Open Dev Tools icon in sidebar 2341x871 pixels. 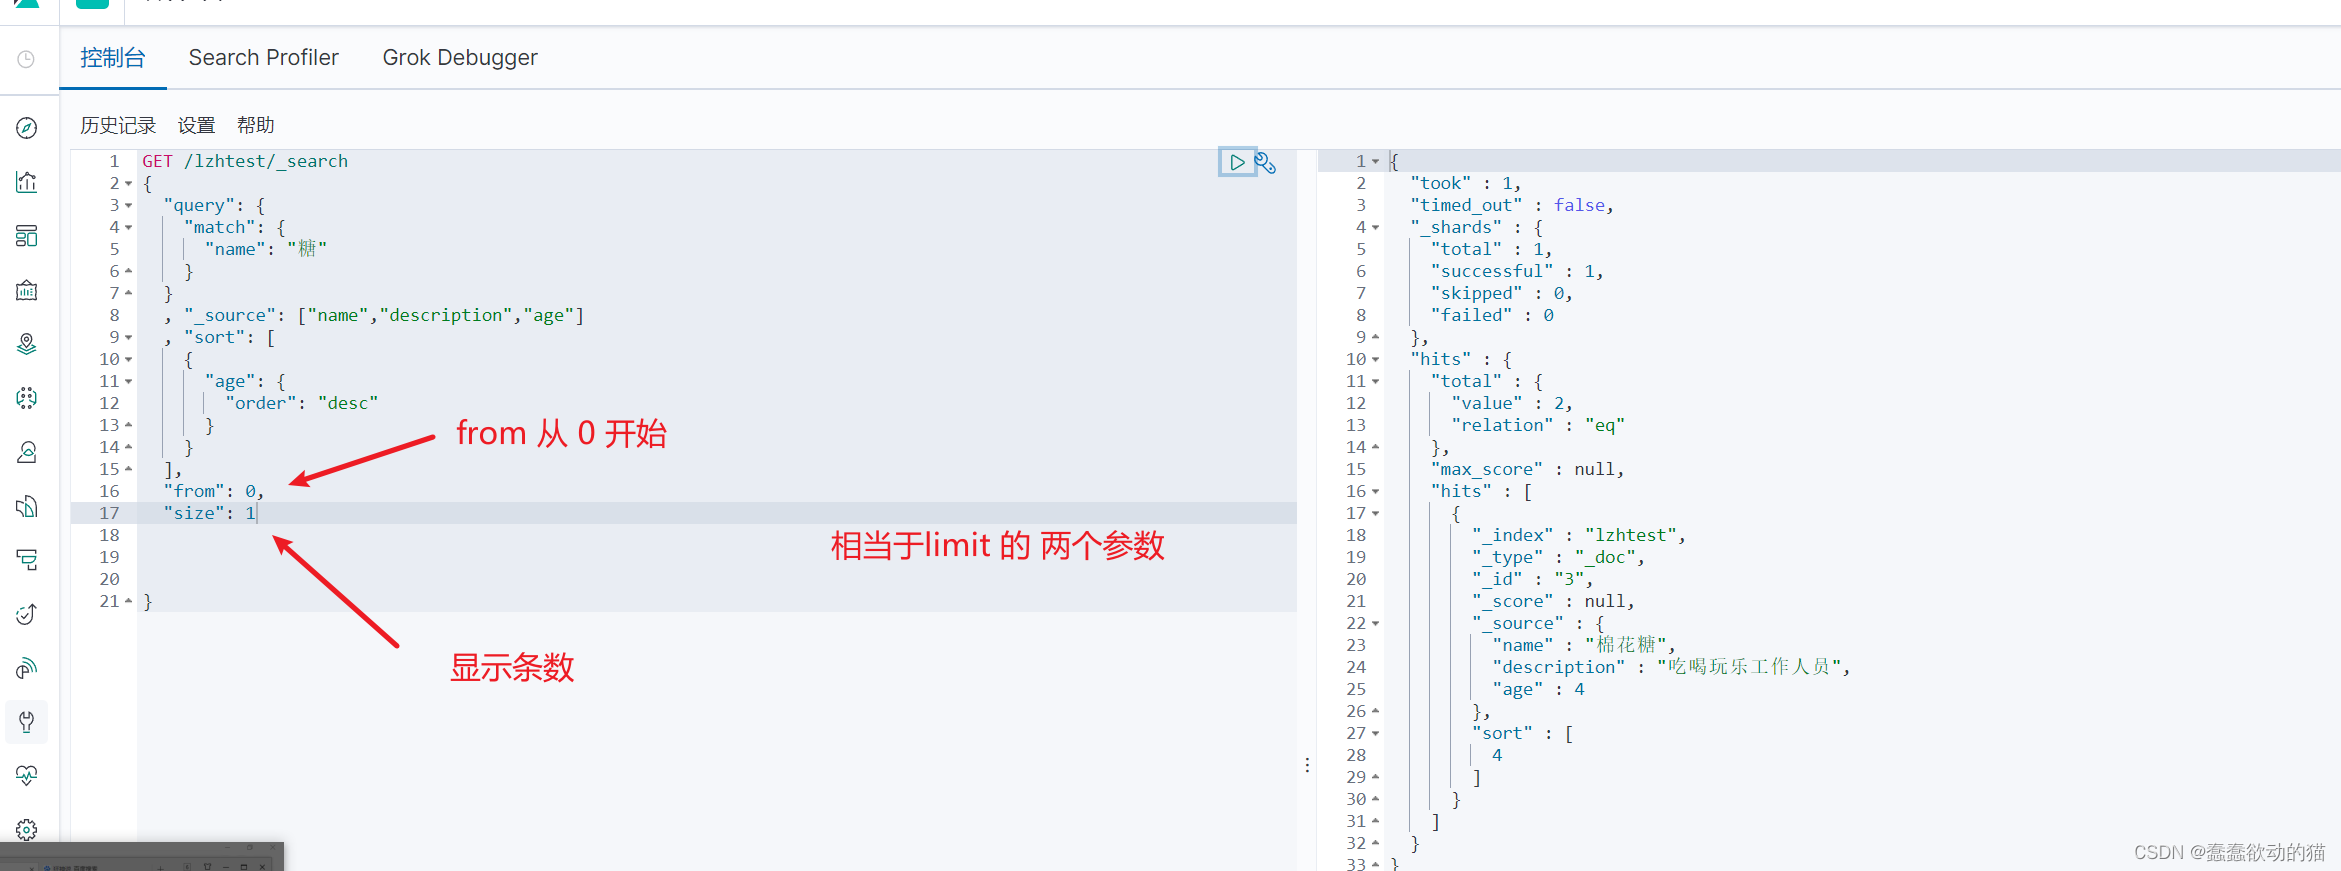coord(27,722)
